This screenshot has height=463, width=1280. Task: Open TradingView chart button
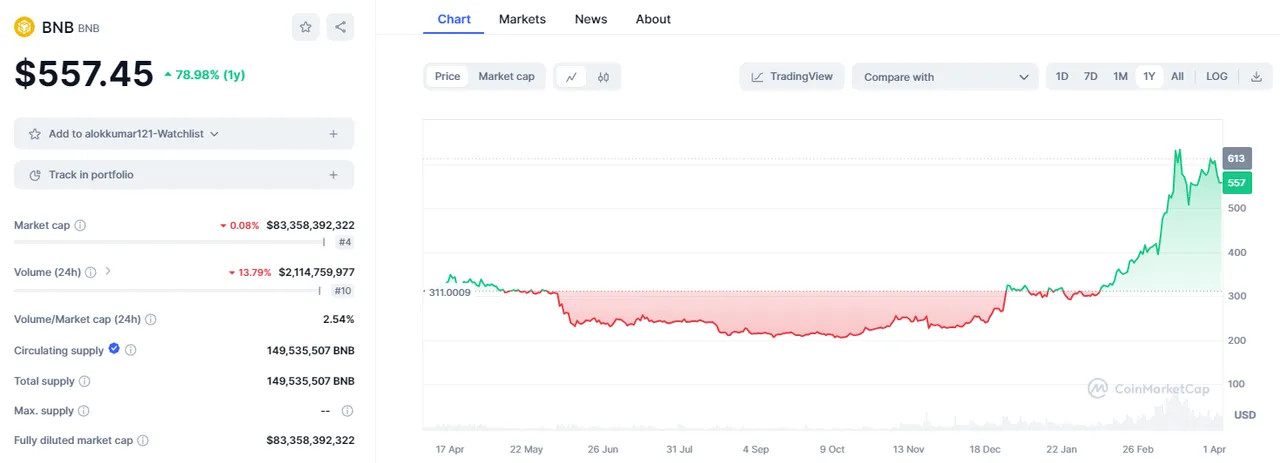click(792, 77)
